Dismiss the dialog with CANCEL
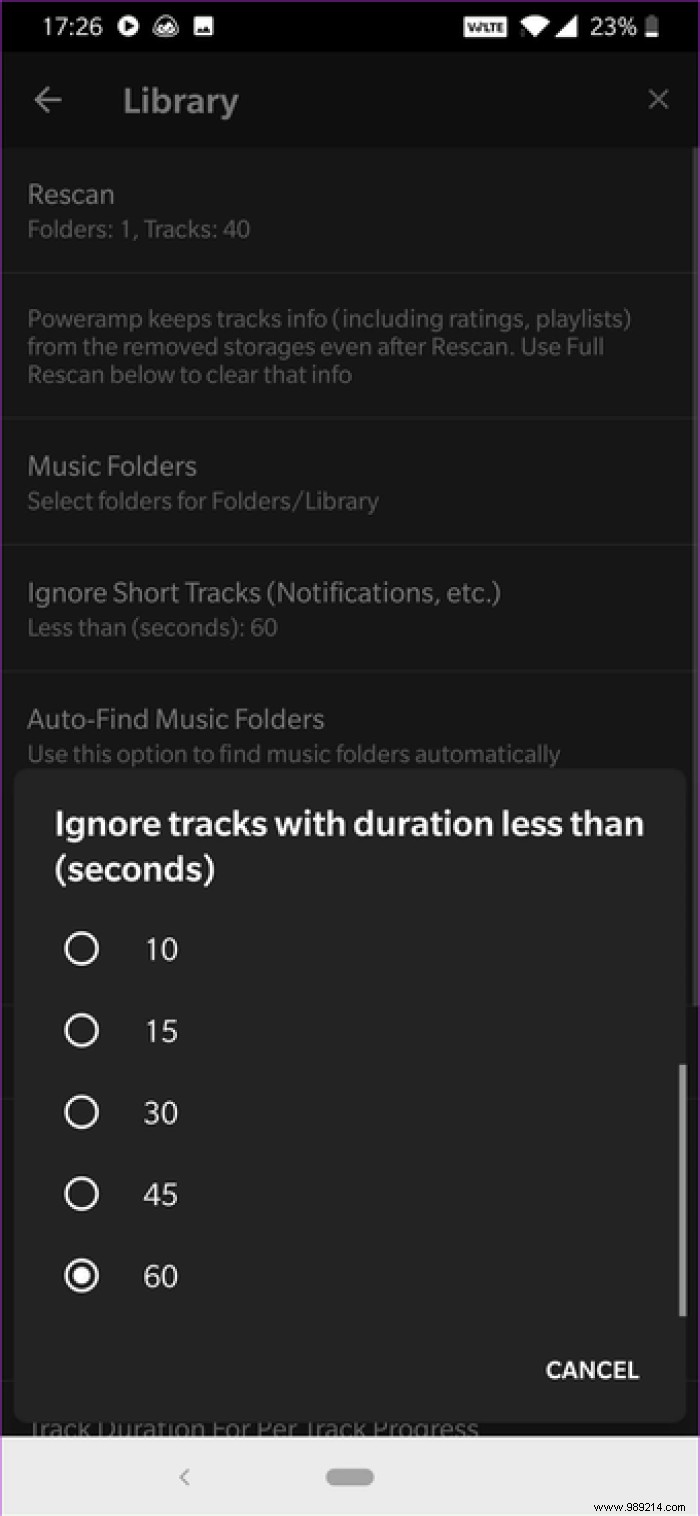Image resolution: width=700 pixels, height=1516 pixels. coord(591,1370)
